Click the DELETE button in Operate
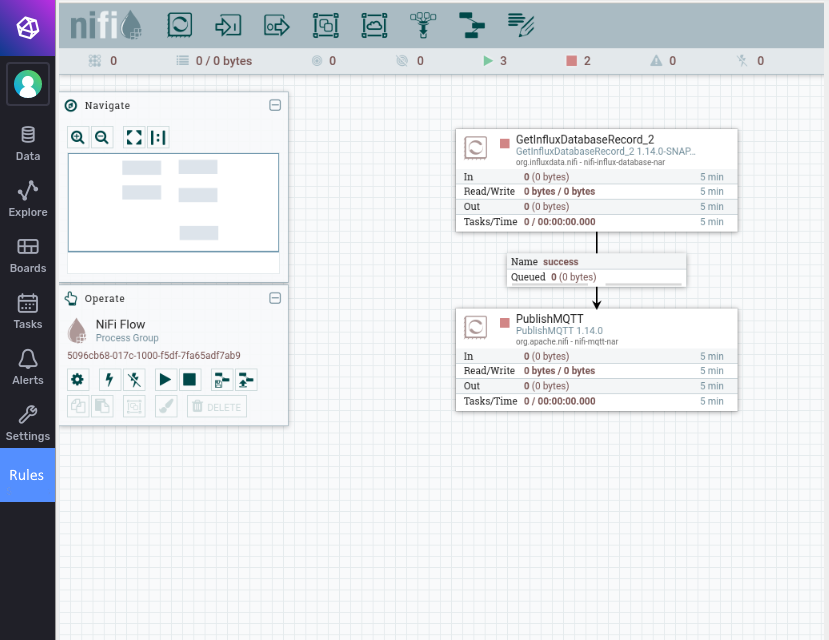 pos(217,406)
